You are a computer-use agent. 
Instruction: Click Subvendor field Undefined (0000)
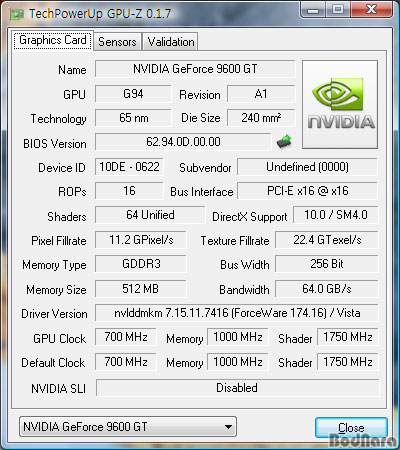307,167
